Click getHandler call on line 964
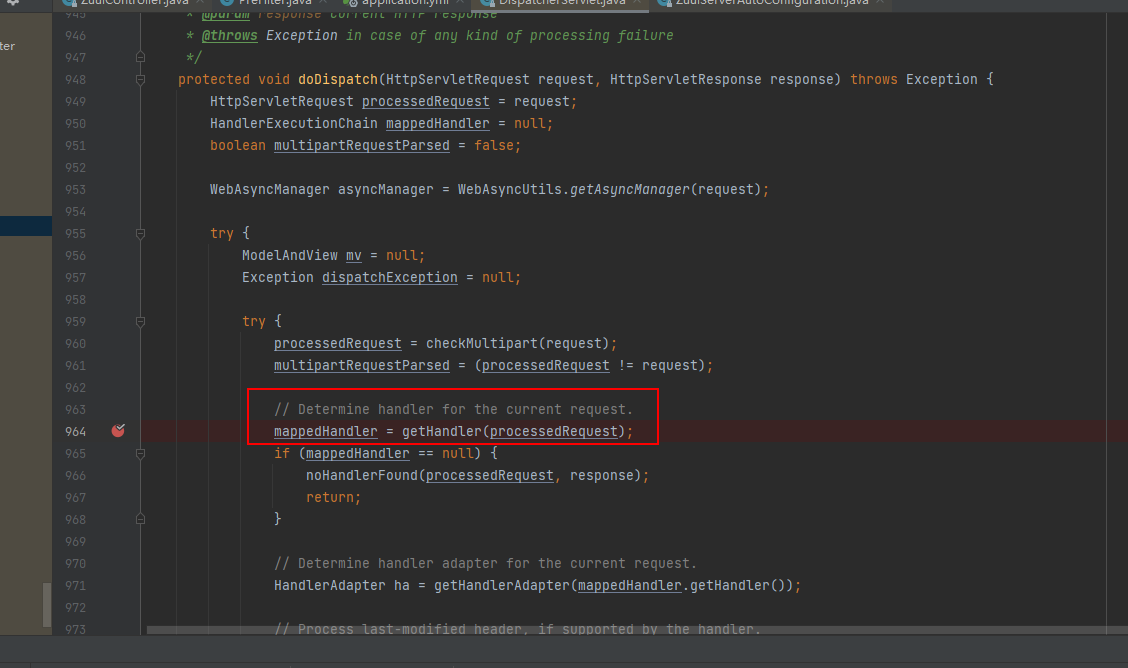 click(441, 431)
